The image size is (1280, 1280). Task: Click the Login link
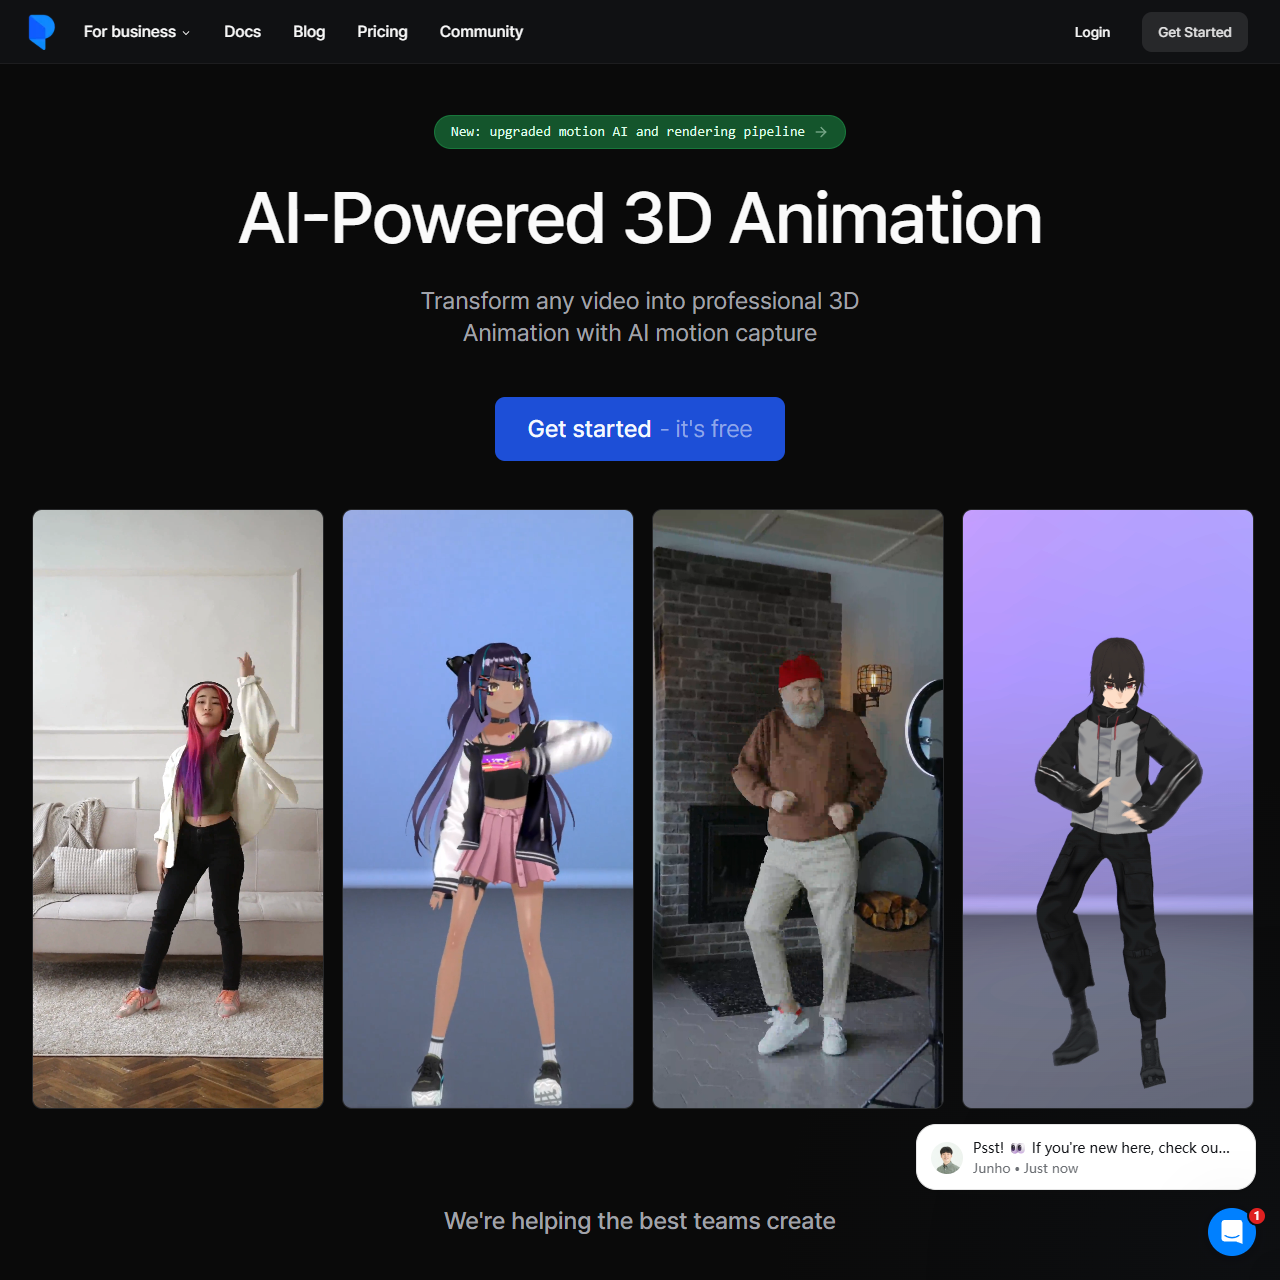tap(1092, 32)
